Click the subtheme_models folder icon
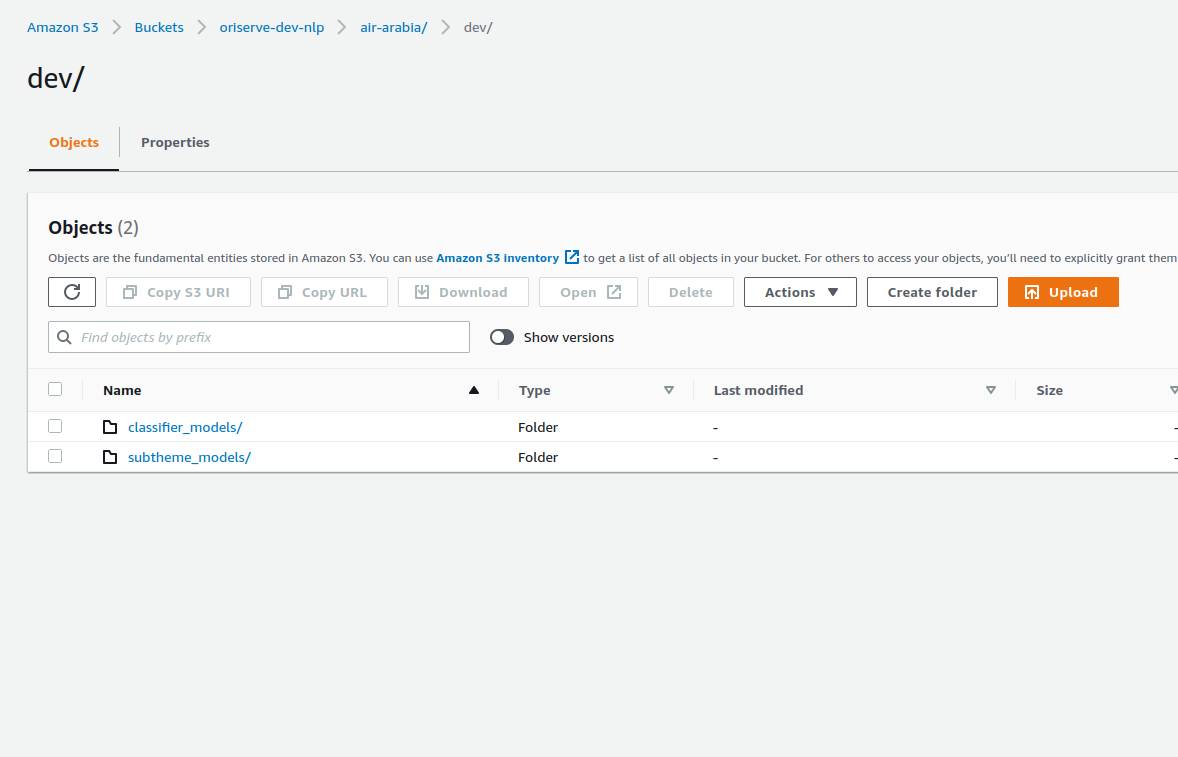 [x=110, y=456]
